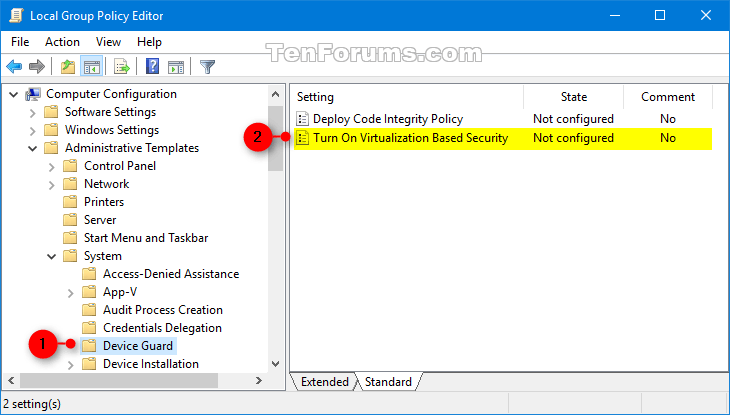Click the Back arrow toolbar icon
Viewport: 730px width, 415px height.
tap(14, 67)
